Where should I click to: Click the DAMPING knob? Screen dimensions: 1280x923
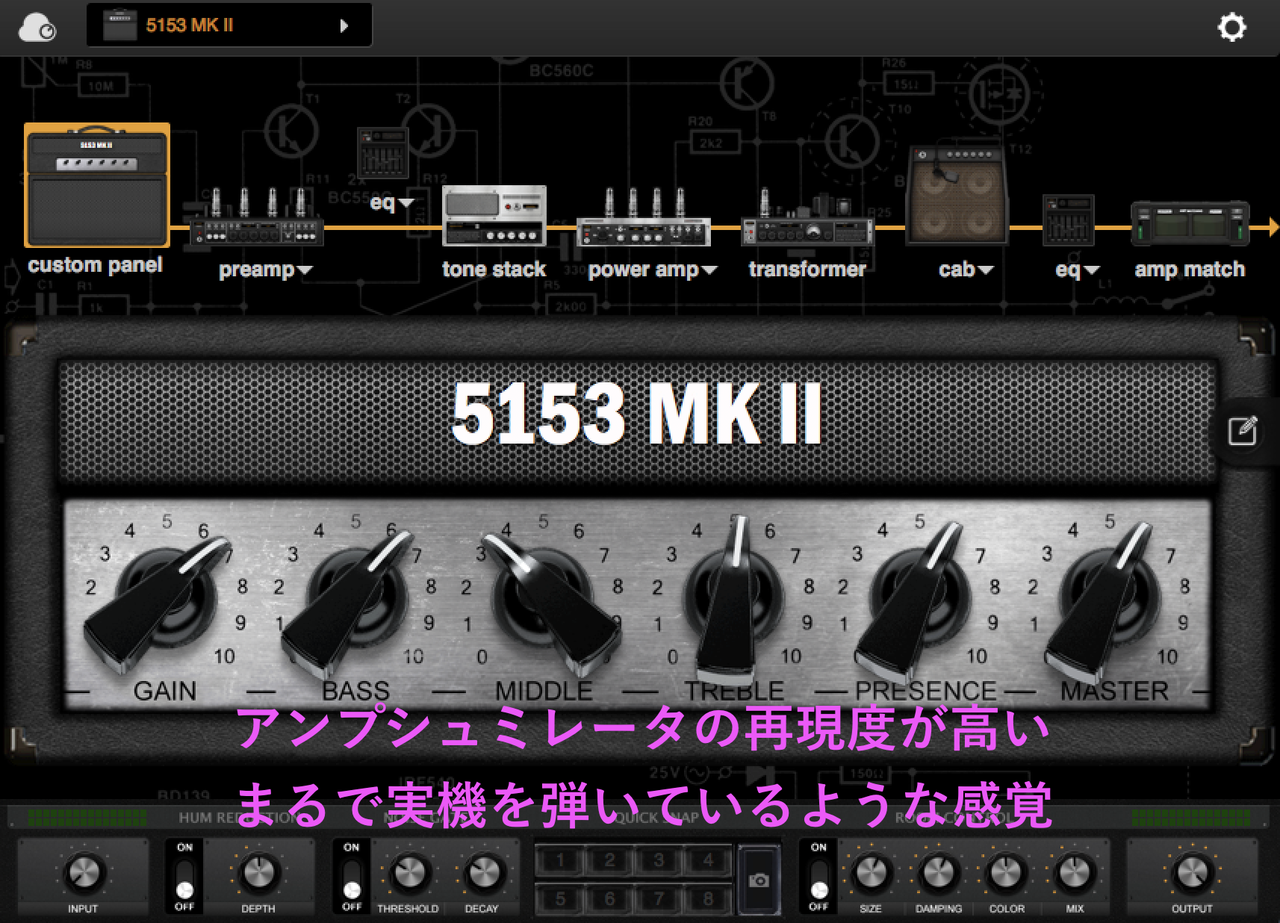coord(939,873)
